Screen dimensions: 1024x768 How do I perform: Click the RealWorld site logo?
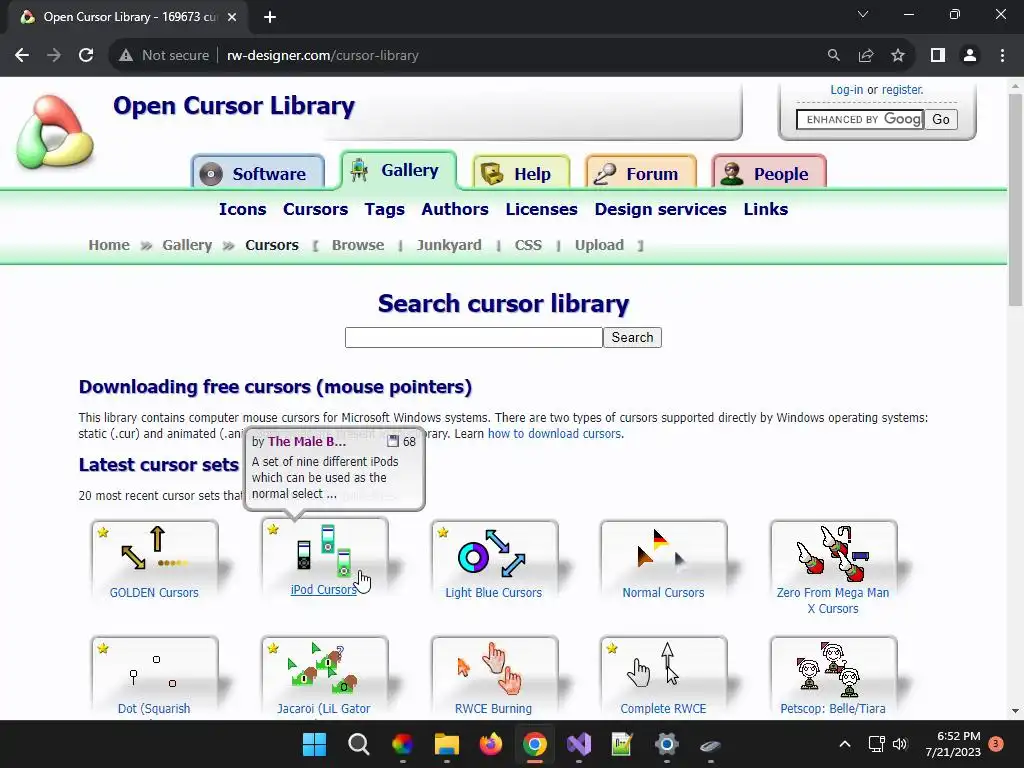55,132
